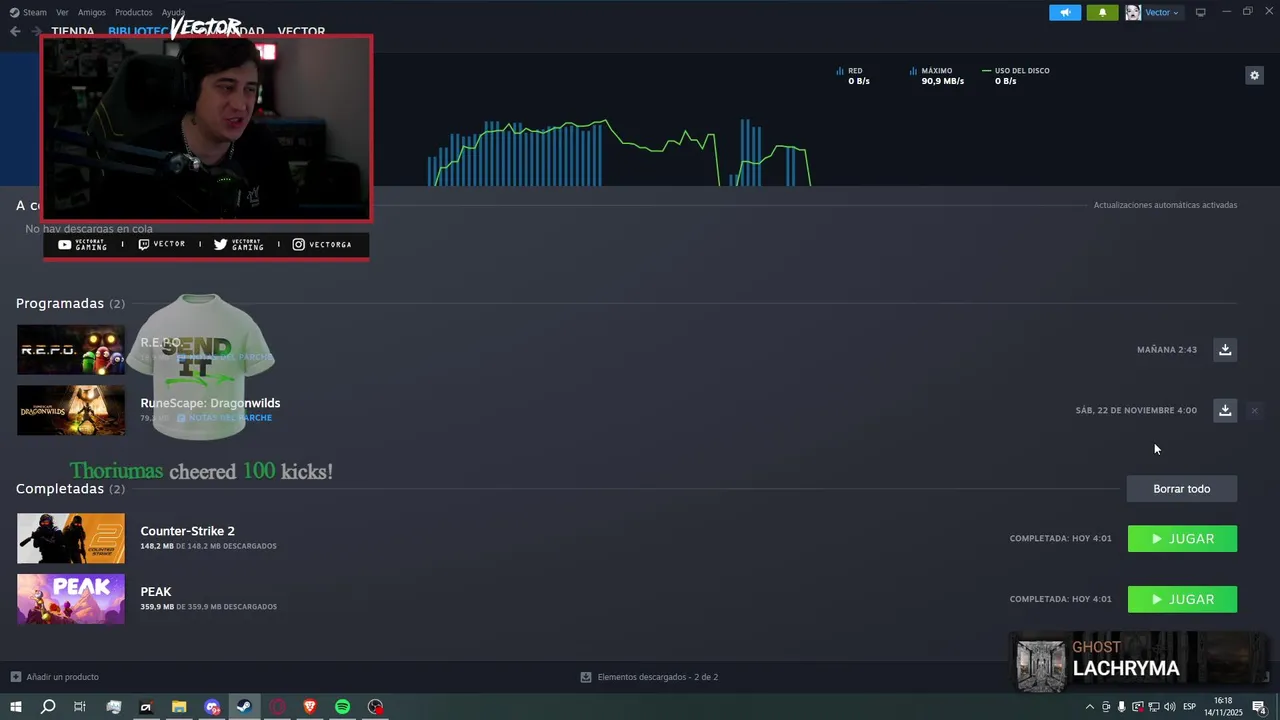The height and width of the screenshot is (720, 1280).
Task: Open the Windows Start menu
Action: click(15, 707)
